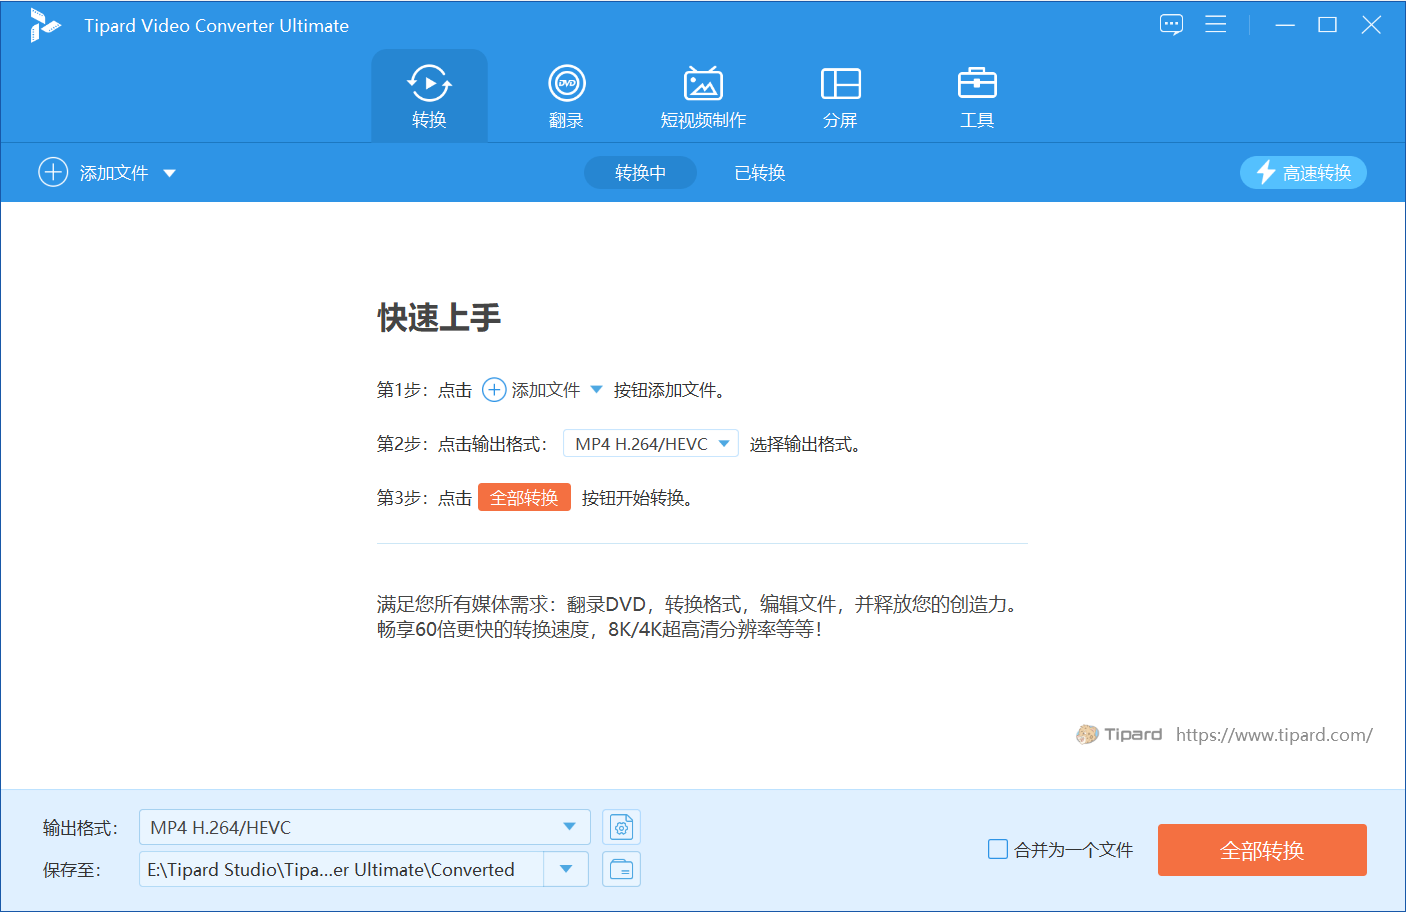Viewport: 1406px width, 912px height.
Task: Close the Tipard Video Converter window
Action: [x=1371, y=25]
